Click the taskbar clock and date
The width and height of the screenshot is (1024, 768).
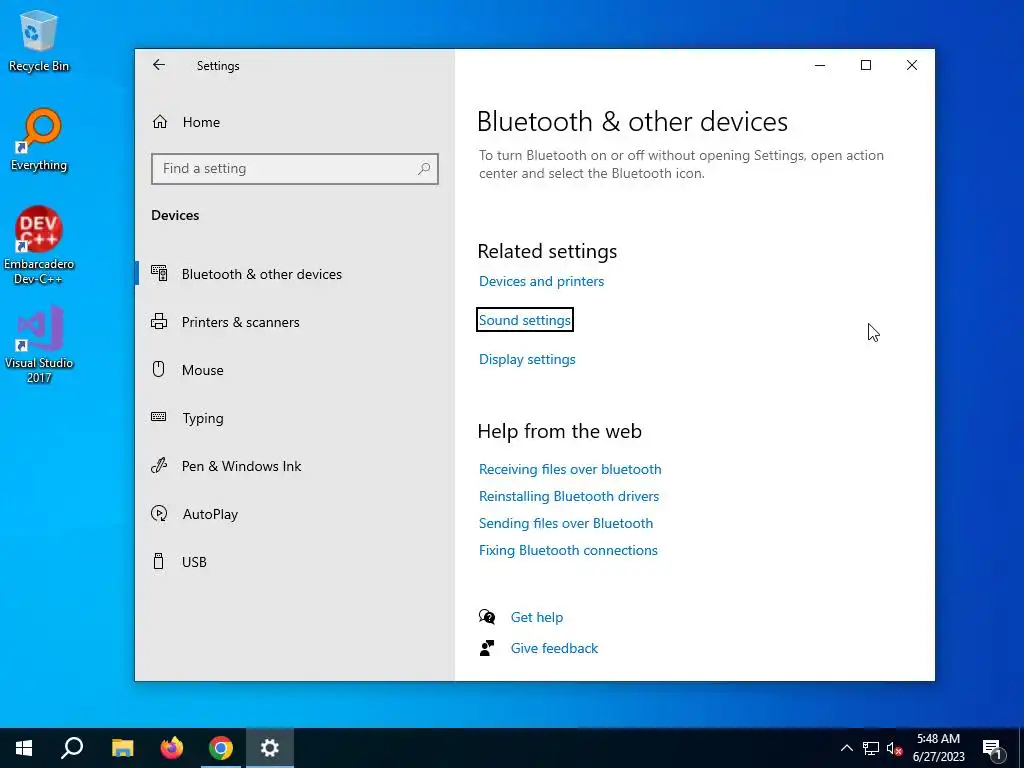[938, 748]
